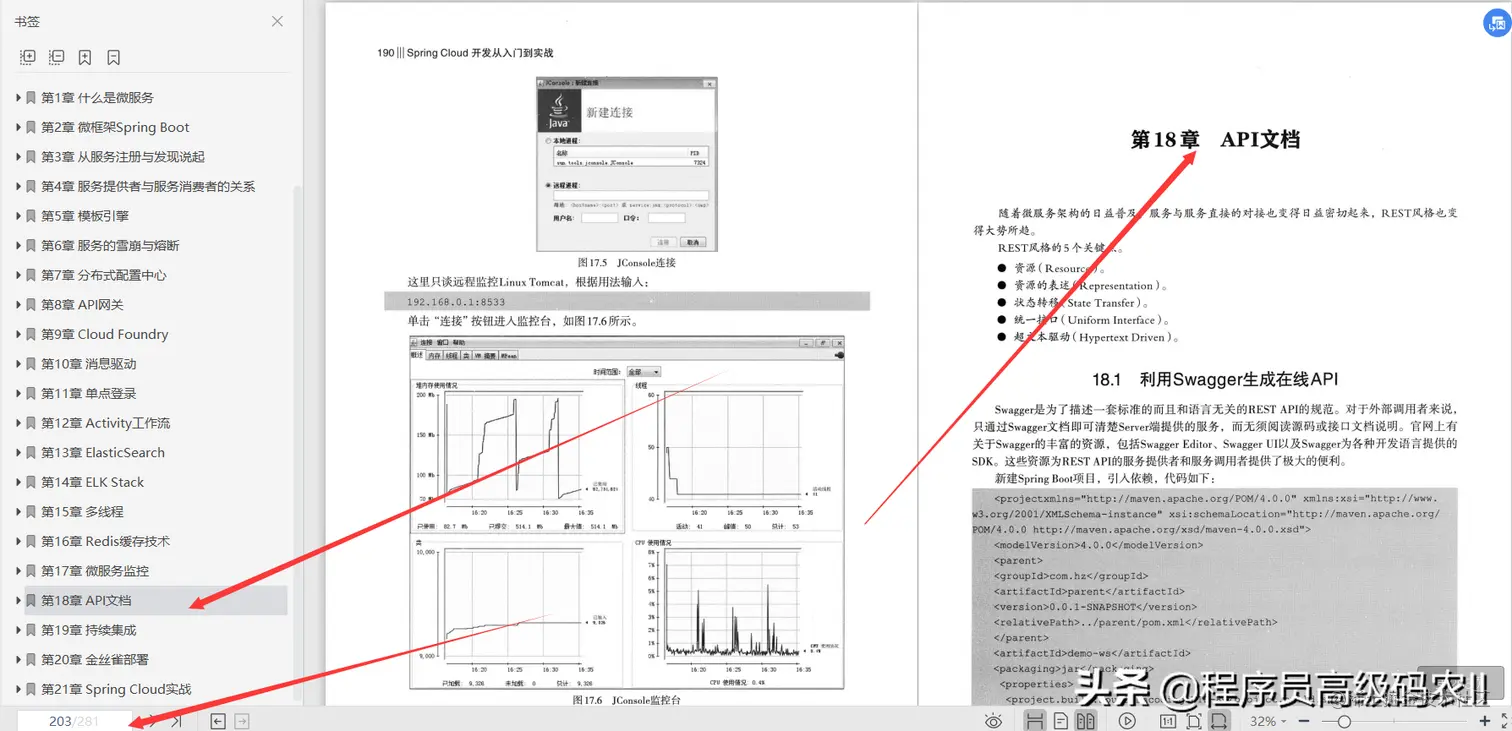Toggle actual size with the 1:1 button
This screenshot has height=731, width=1512.
1168,720
